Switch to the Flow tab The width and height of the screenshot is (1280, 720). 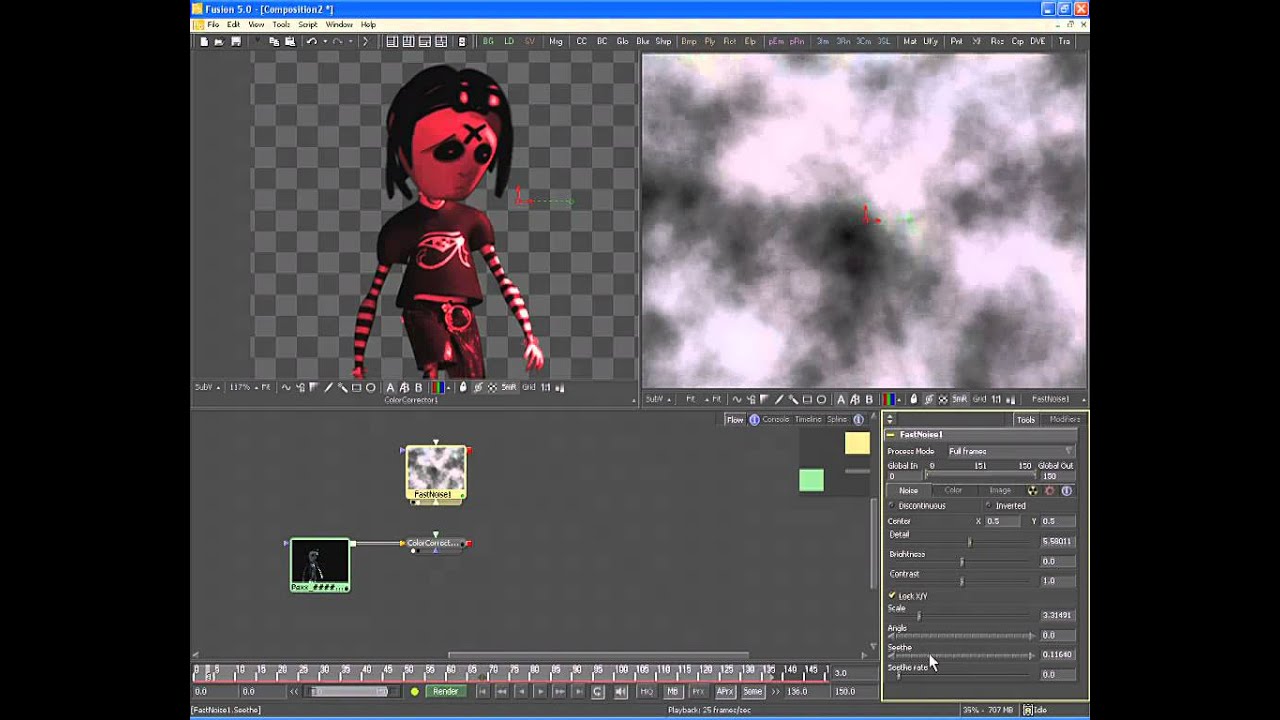(735, 419)
